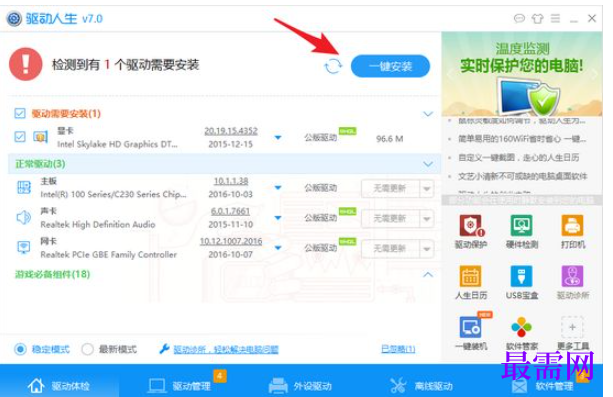
Task: Switch to the 离线驱动 tab
Action: tap(421, 385)
